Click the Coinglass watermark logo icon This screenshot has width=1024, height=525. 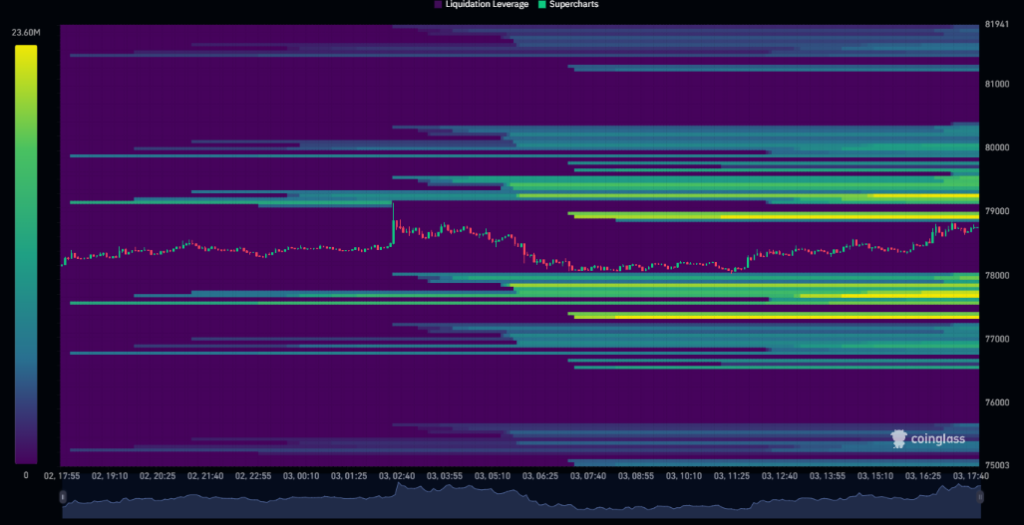899,439
